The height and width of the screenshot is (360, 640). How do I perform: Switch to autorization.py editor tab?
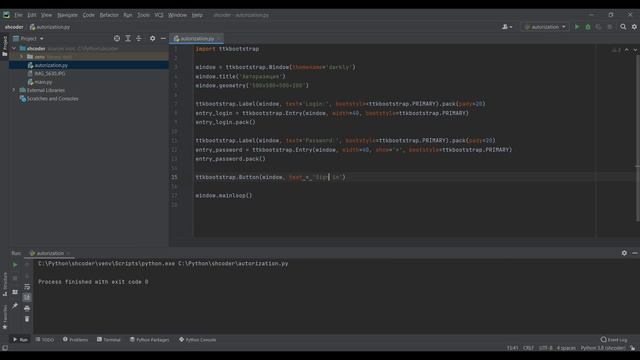coord(197,38)
